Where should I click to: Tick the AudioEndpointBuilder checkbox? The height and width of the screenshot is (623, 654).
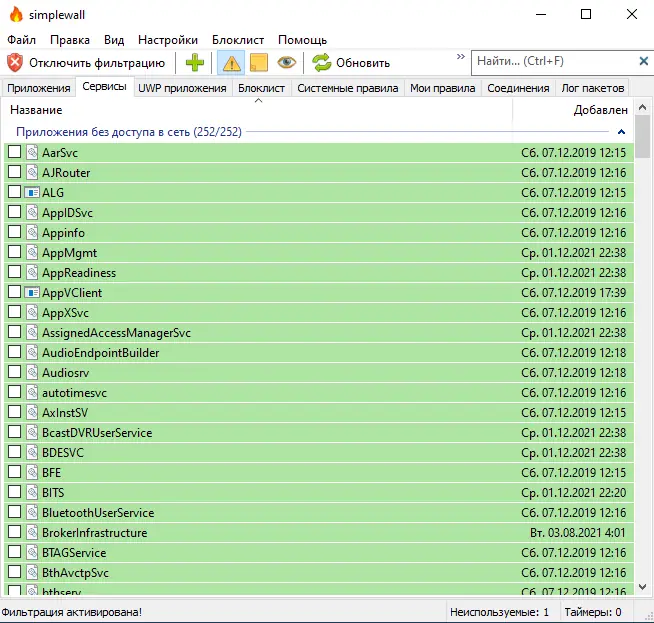click(x=15, y=352)
